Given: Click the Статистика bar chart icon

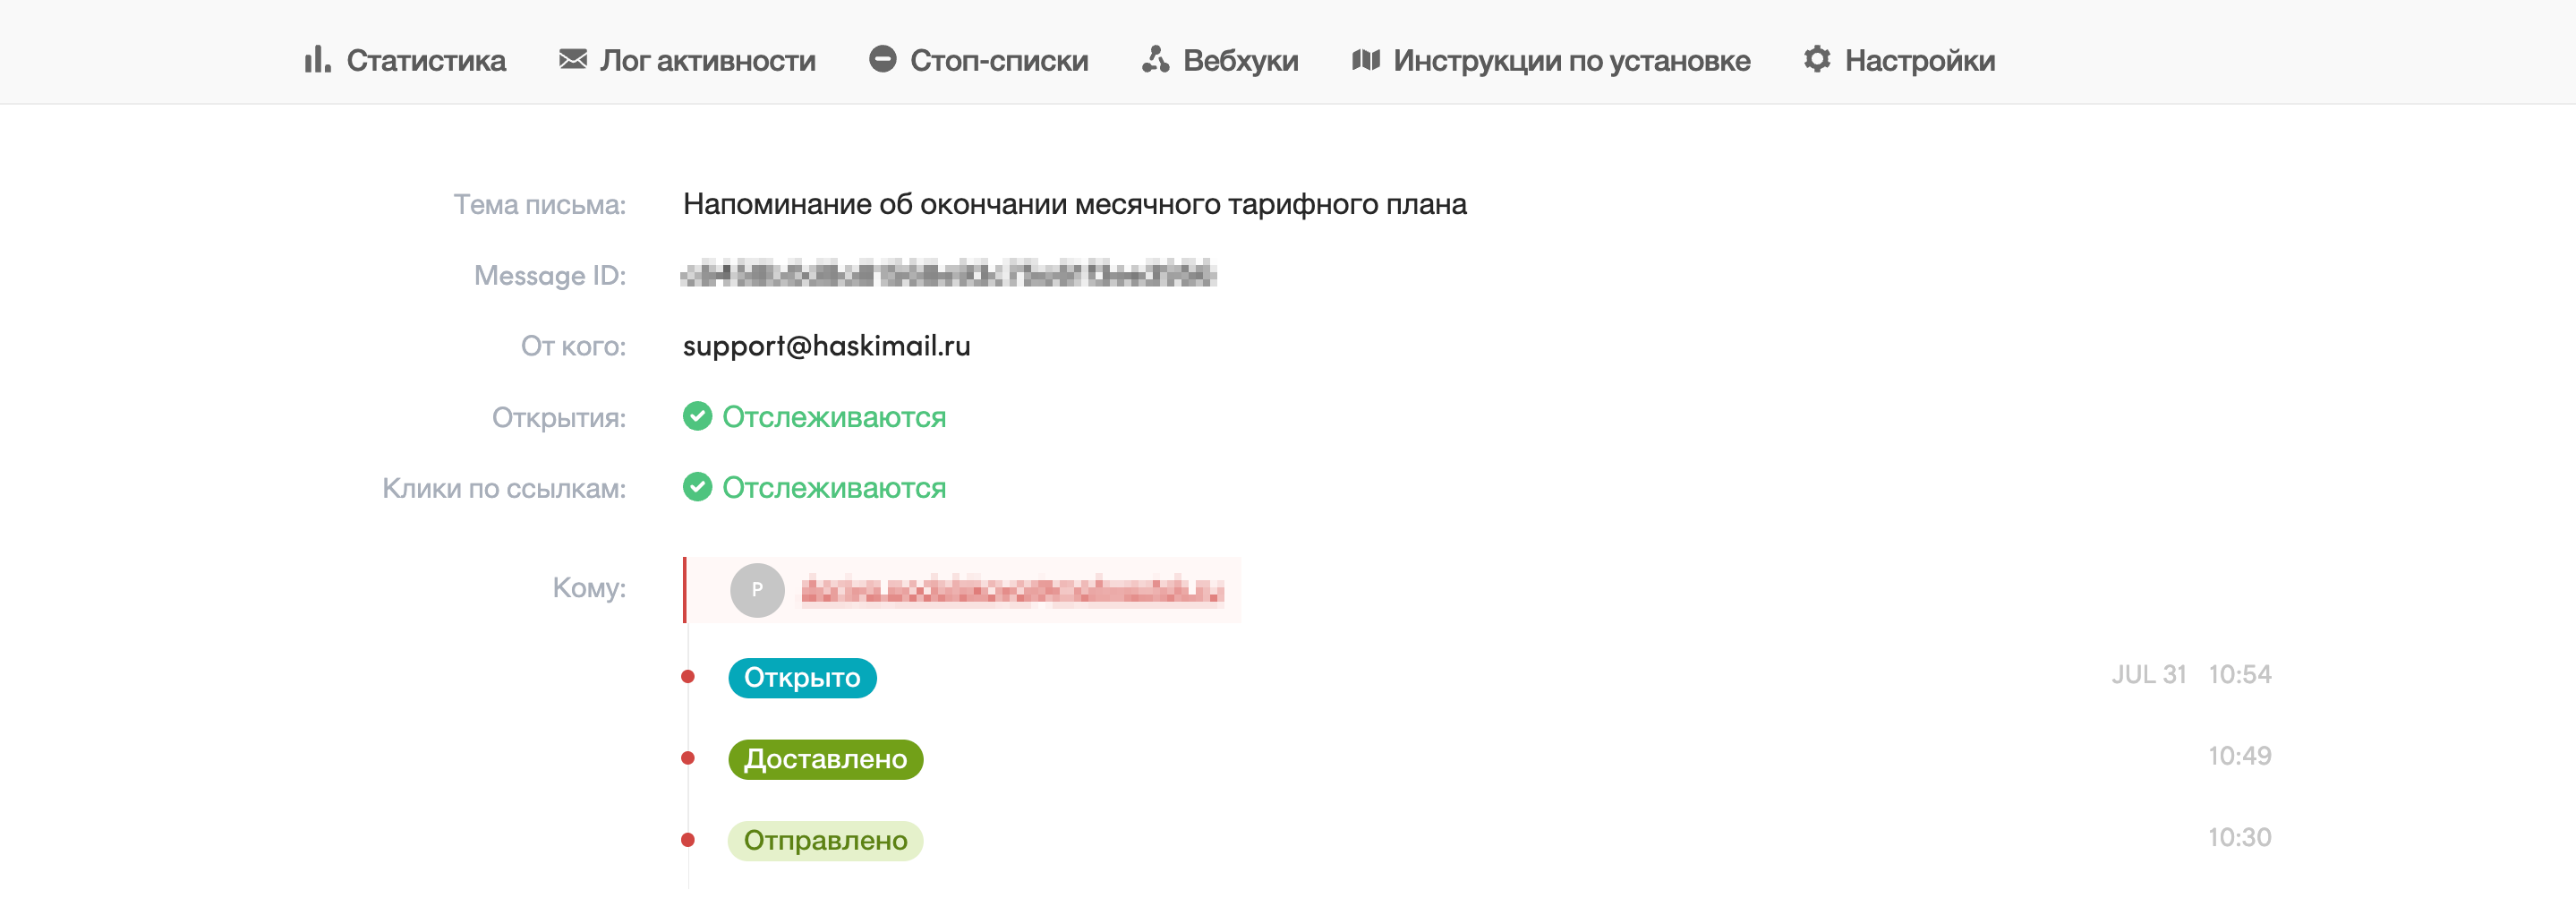Looking at the screenshot, I should [x=317, y=60].
